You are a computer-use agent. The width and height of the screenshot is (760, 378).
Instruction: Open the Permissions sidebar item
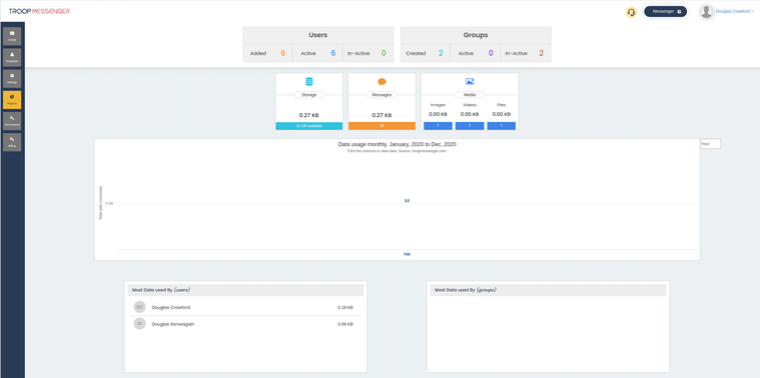pyautogui.click(x=12, y=121)
